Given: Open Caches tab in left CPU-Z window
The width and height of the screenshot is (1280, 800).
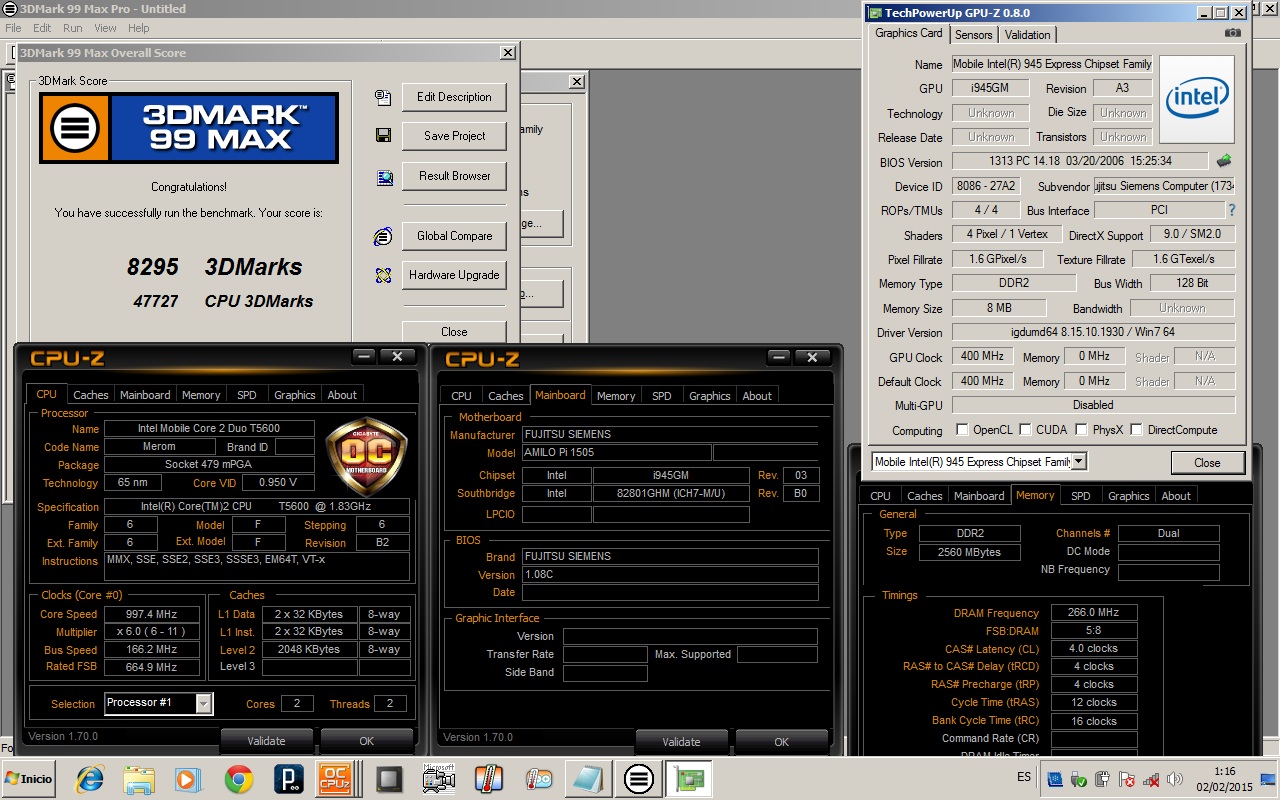Looking at the screenshot, I should 91,395.
